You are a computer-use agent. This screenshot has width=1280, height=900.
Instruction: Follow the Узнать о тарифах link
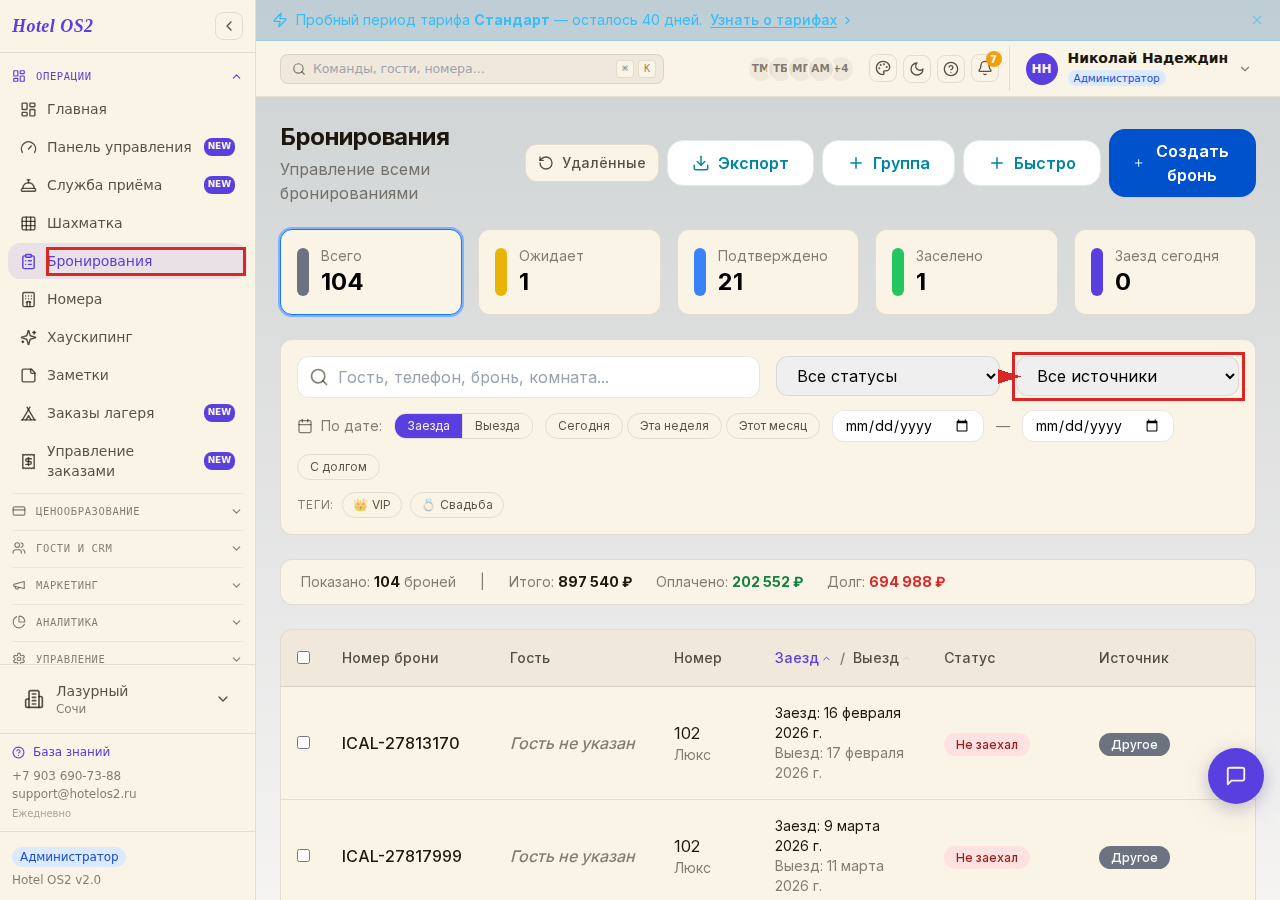point(774,20)
